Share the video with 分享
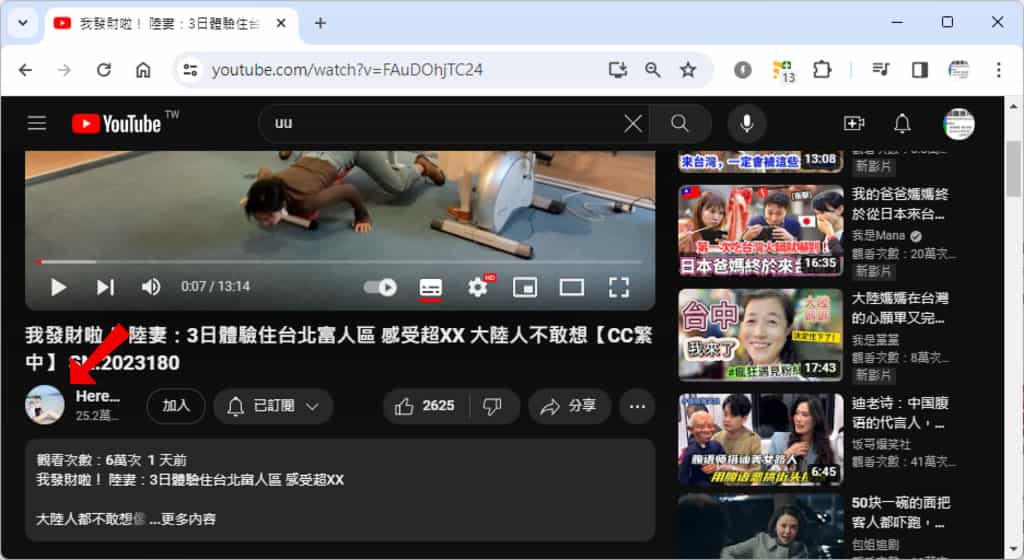Image resolution: width=1024 pixels, height=560 pixels. point(569,406)
